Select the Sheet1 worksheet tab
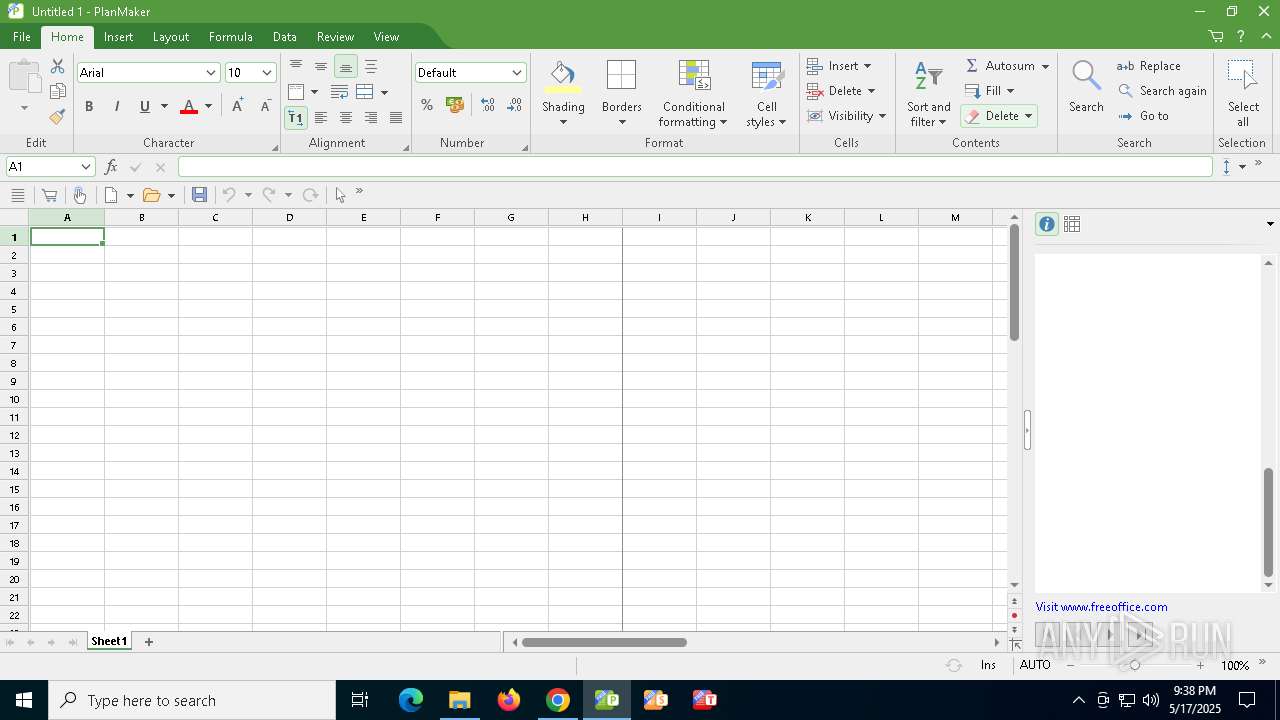Viewport: 1280px width, 720px height. [x=109, y=642]
